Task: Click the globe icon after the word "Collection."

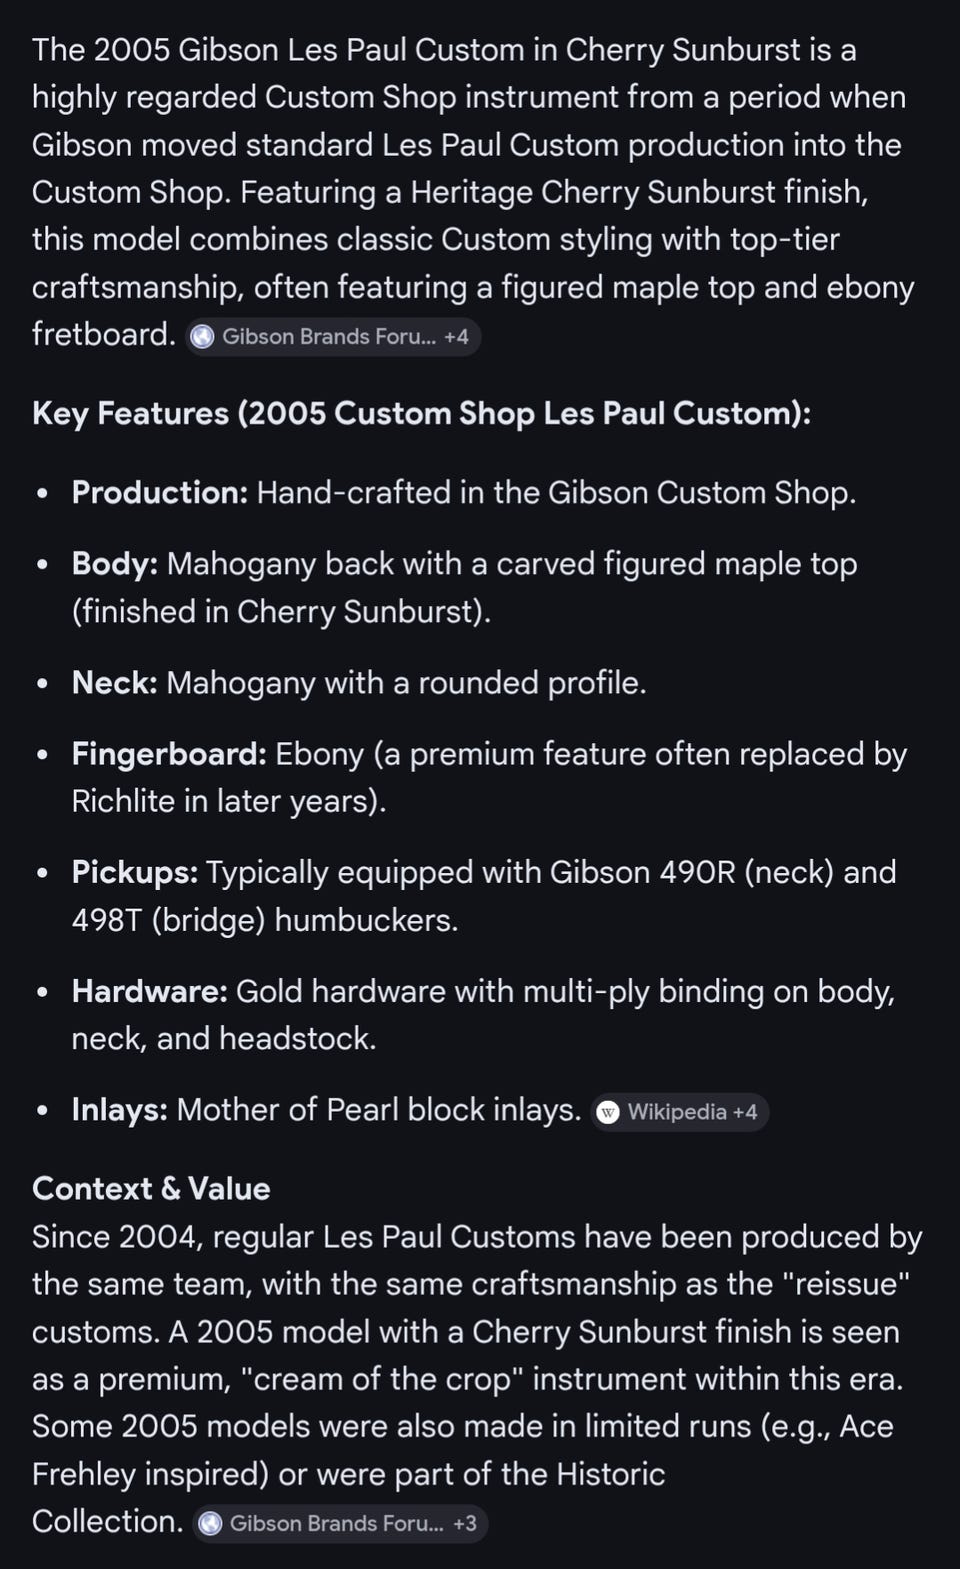Action: pos(210,1523)
